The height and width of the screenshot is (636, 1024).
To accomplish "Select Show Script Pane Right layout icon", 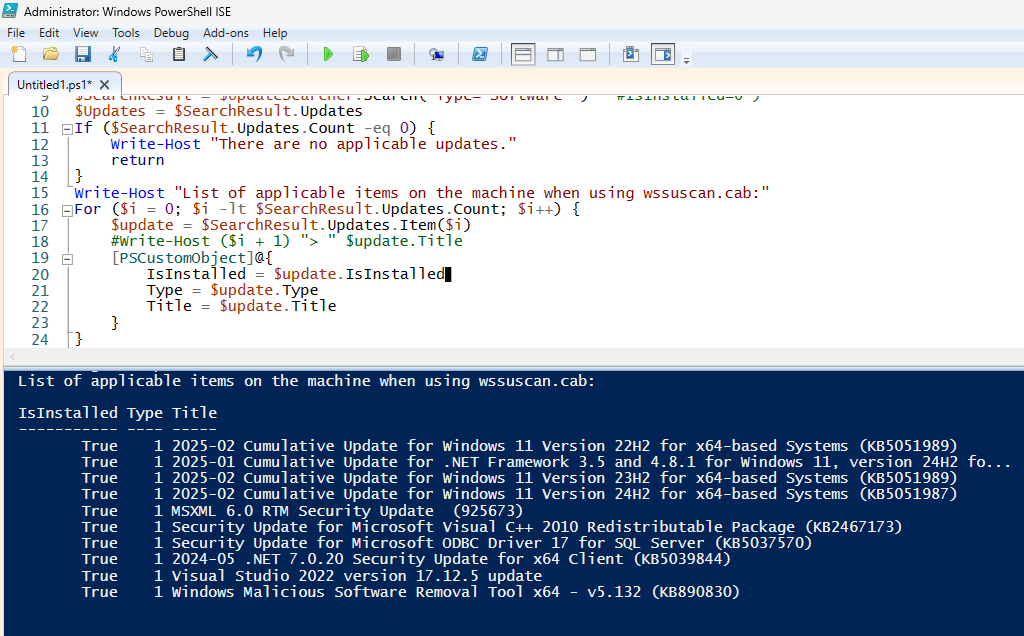I will [556, 54].
